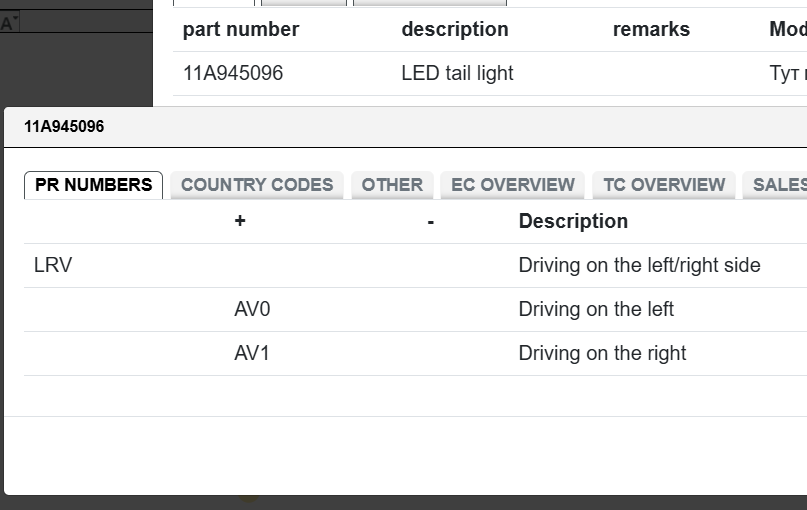This screenshot has height=510, width=807.
Task: Click the dialog title 11A945096
Action: [x=64, y=127]
